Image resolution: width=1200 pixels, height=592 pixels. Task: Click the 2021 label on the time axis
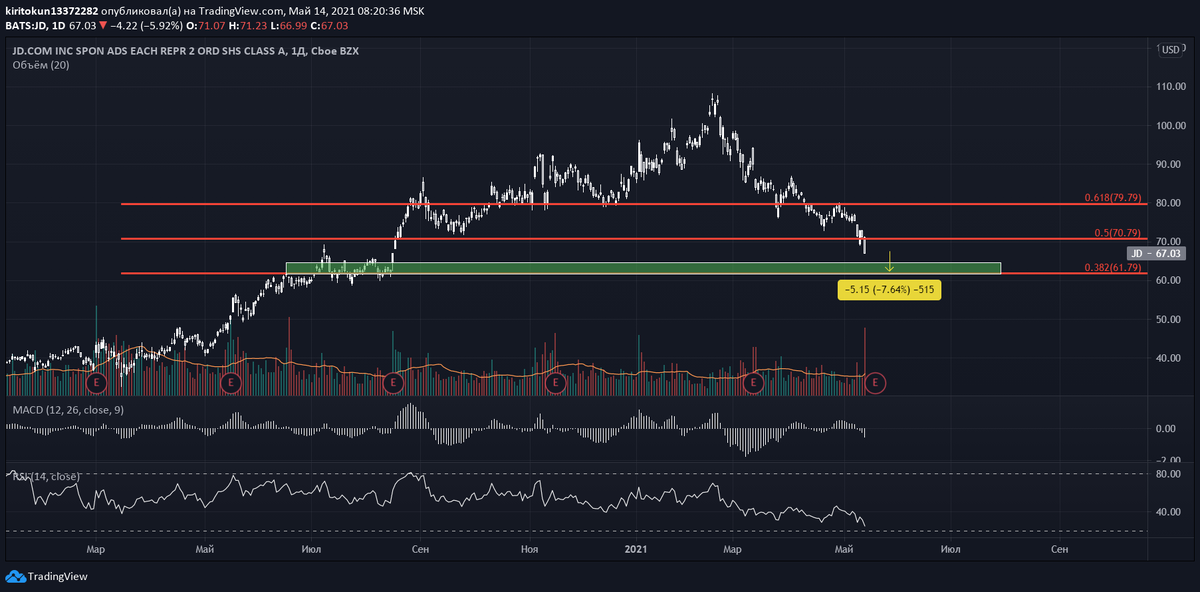[636, 549]
